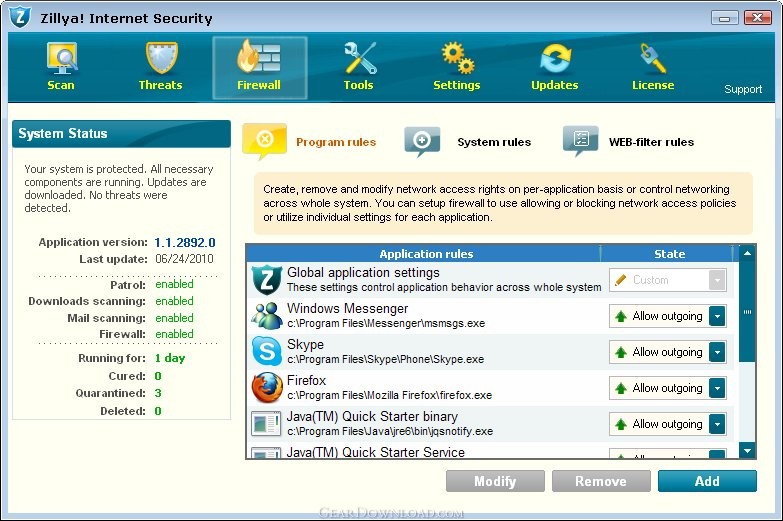Image resolution: width=783 pixels, height=521 pixels.
Task: Click application version 1.1.2892.0
Action: point(185,243)
